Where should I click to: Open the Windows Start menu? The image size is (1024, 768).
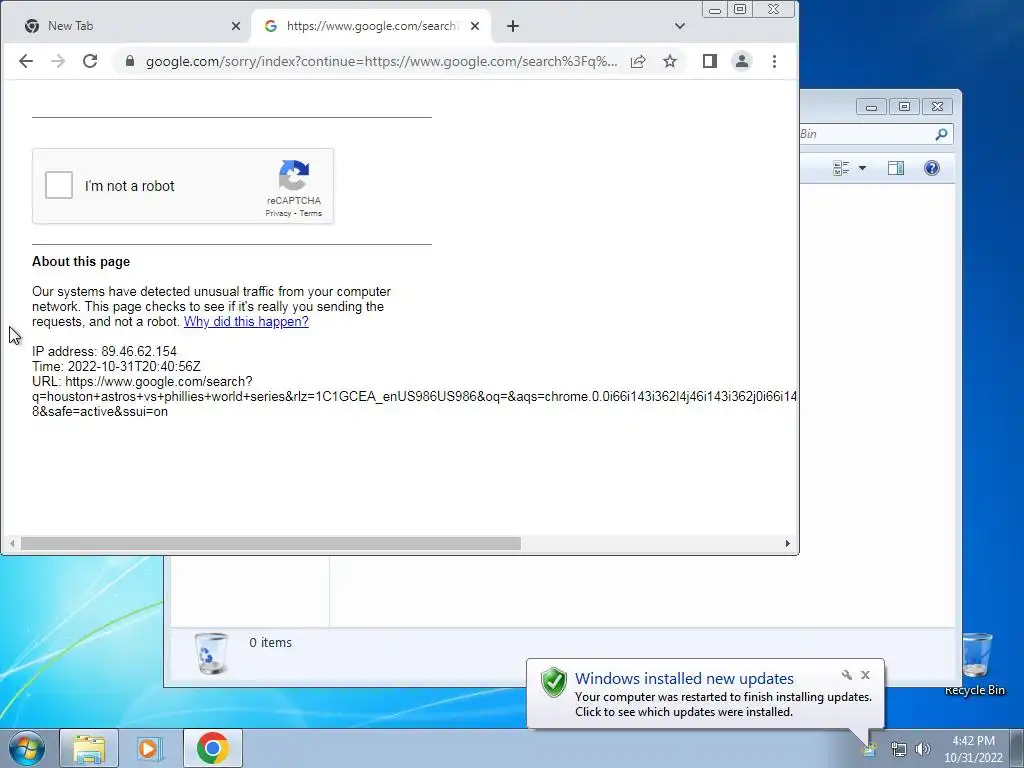[x=27, y=748]
